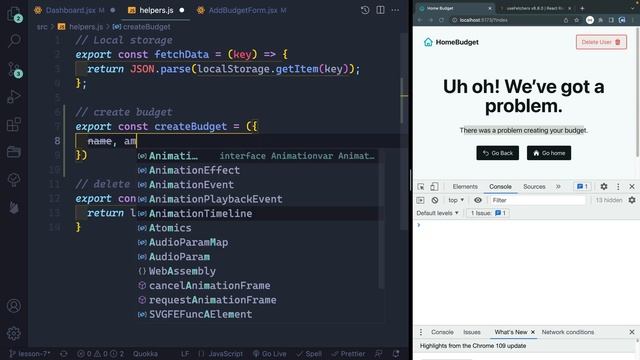Click the Go Back button
This screenshot has width=640, height=360.
click(x=498, y=153)
